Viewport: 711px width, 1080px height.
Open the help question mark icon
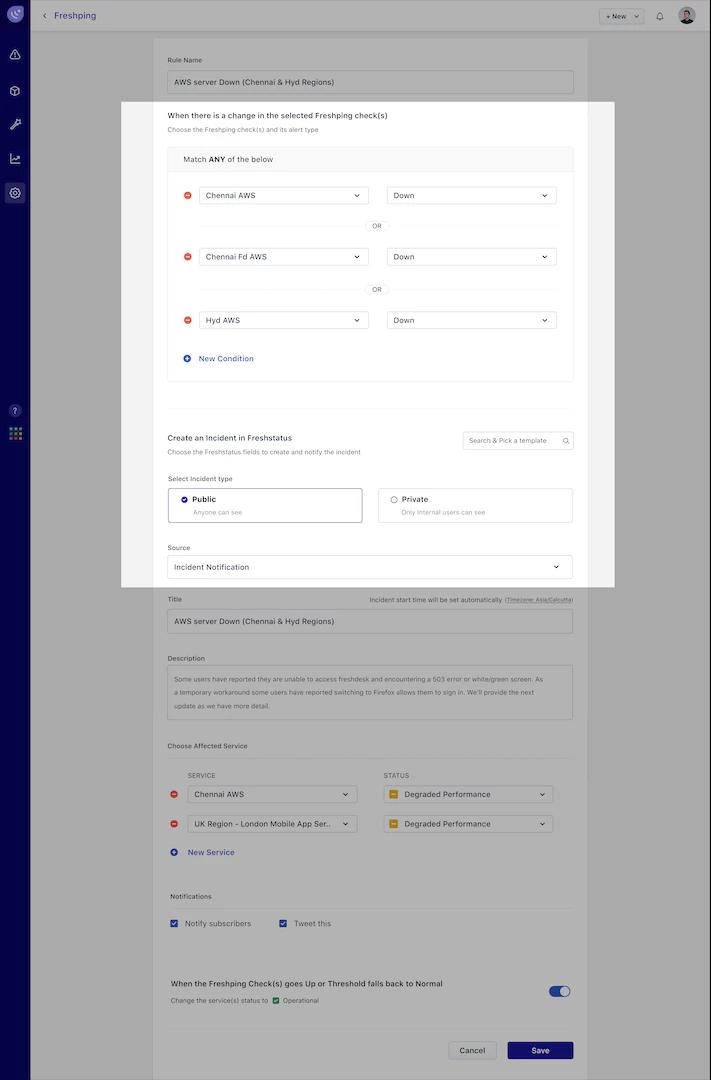tap(15, 411)
